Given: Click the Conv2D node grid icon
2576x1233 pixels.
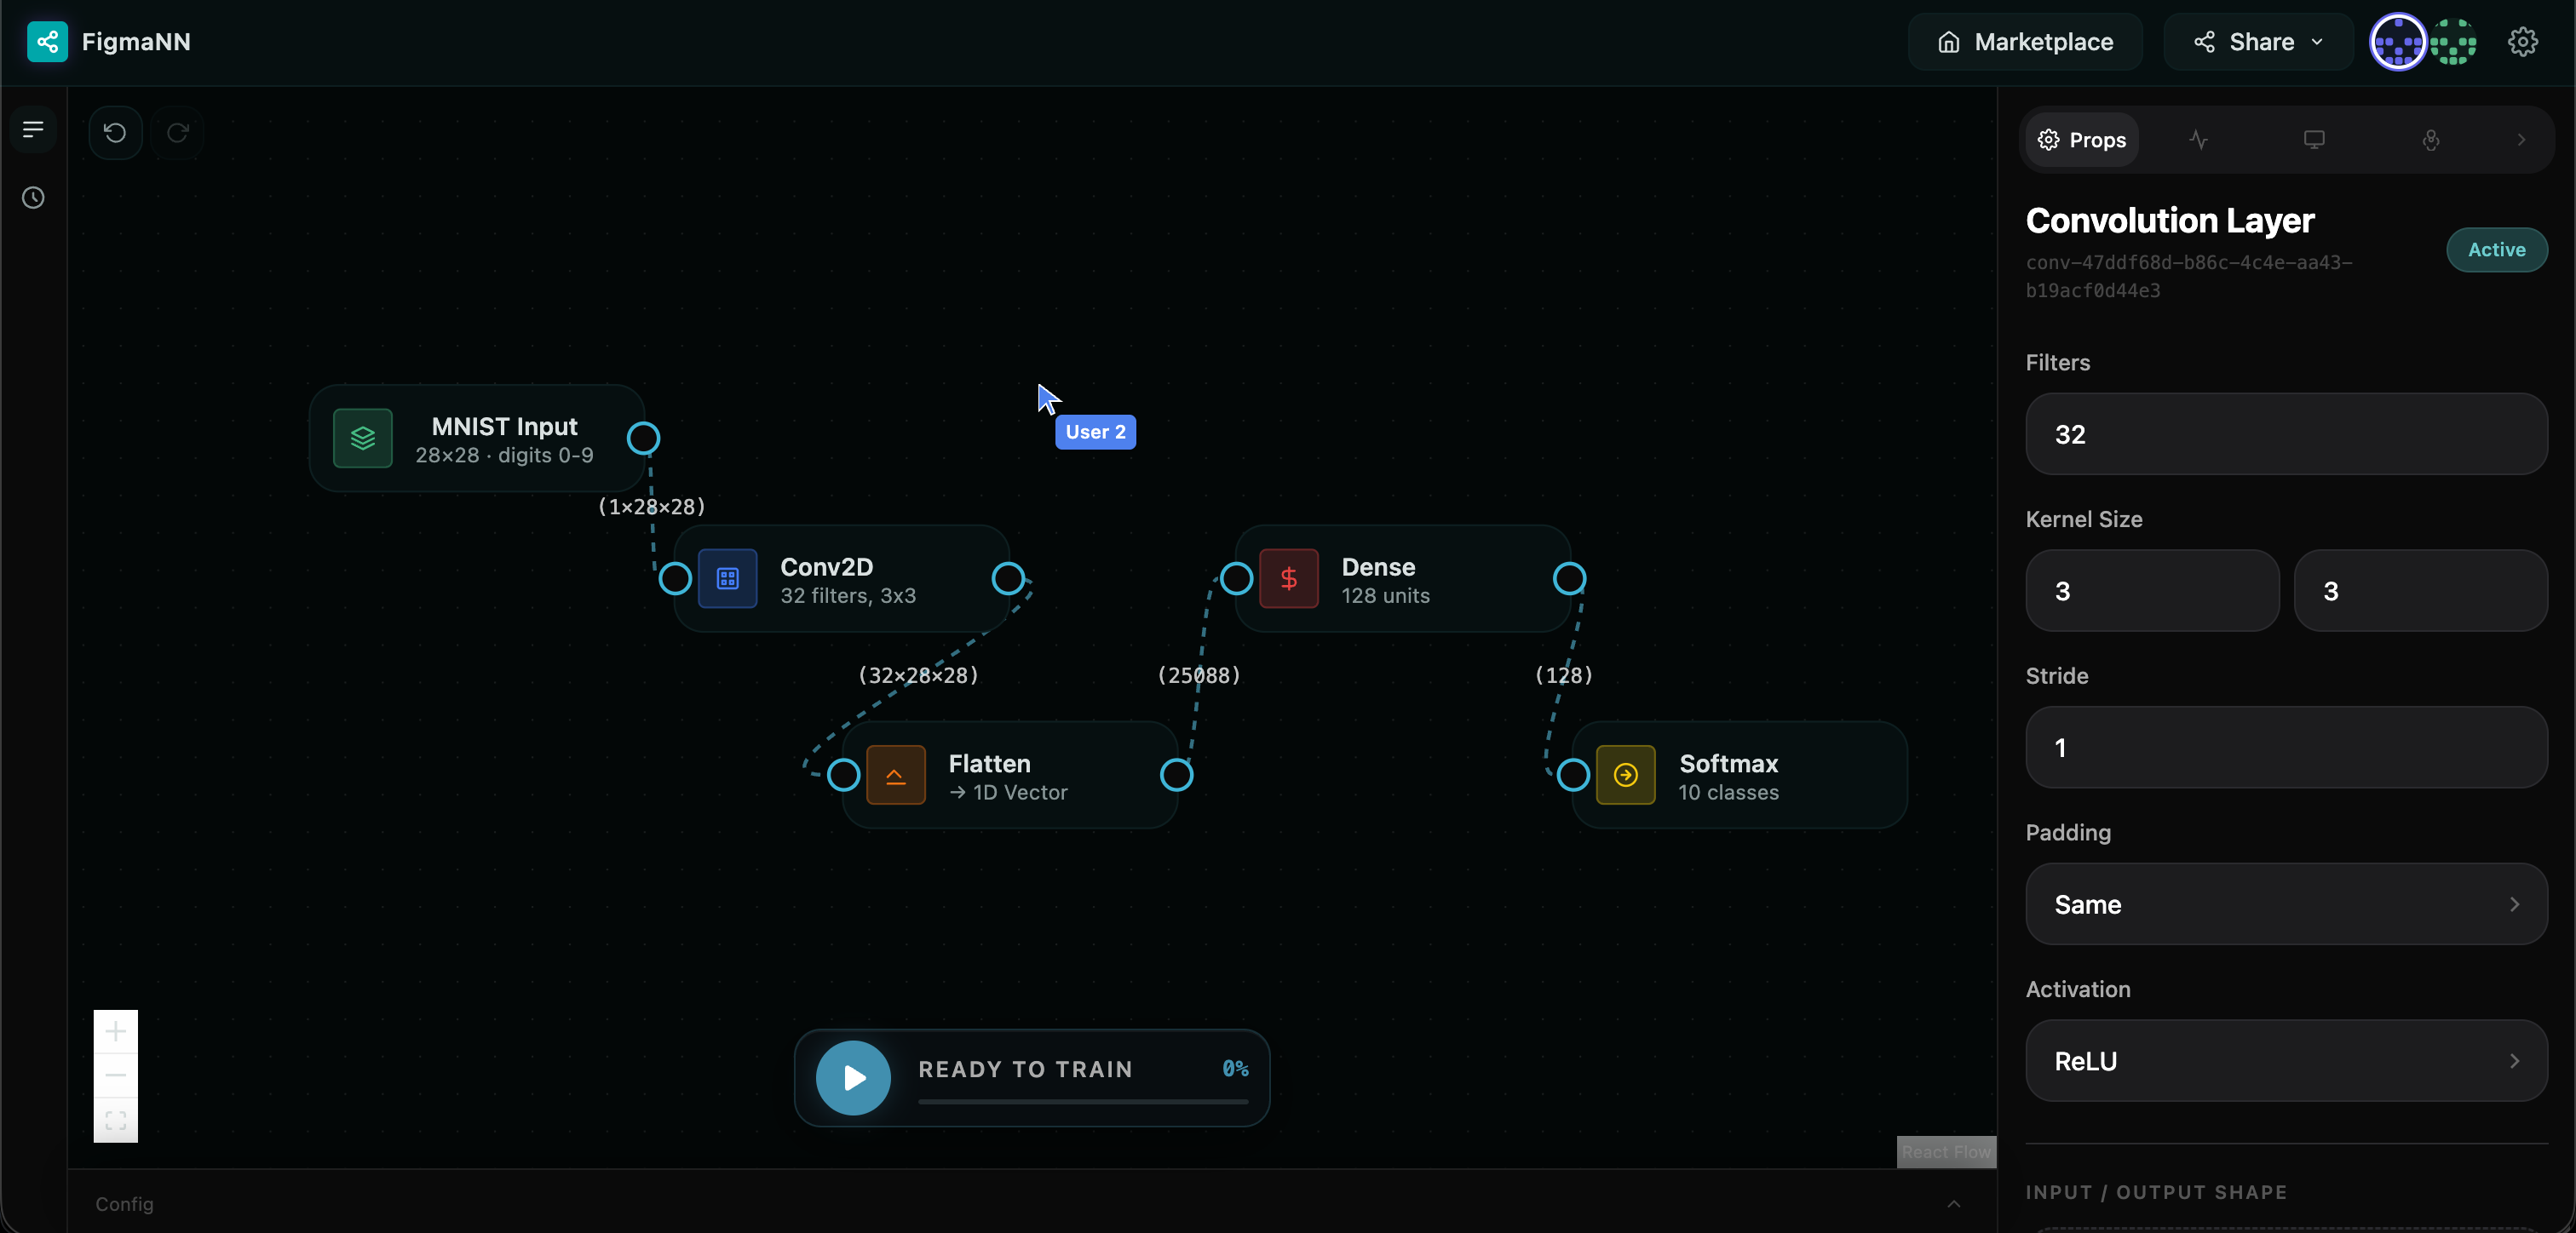Looking at the screenshot, I should [x=727, y=578].
